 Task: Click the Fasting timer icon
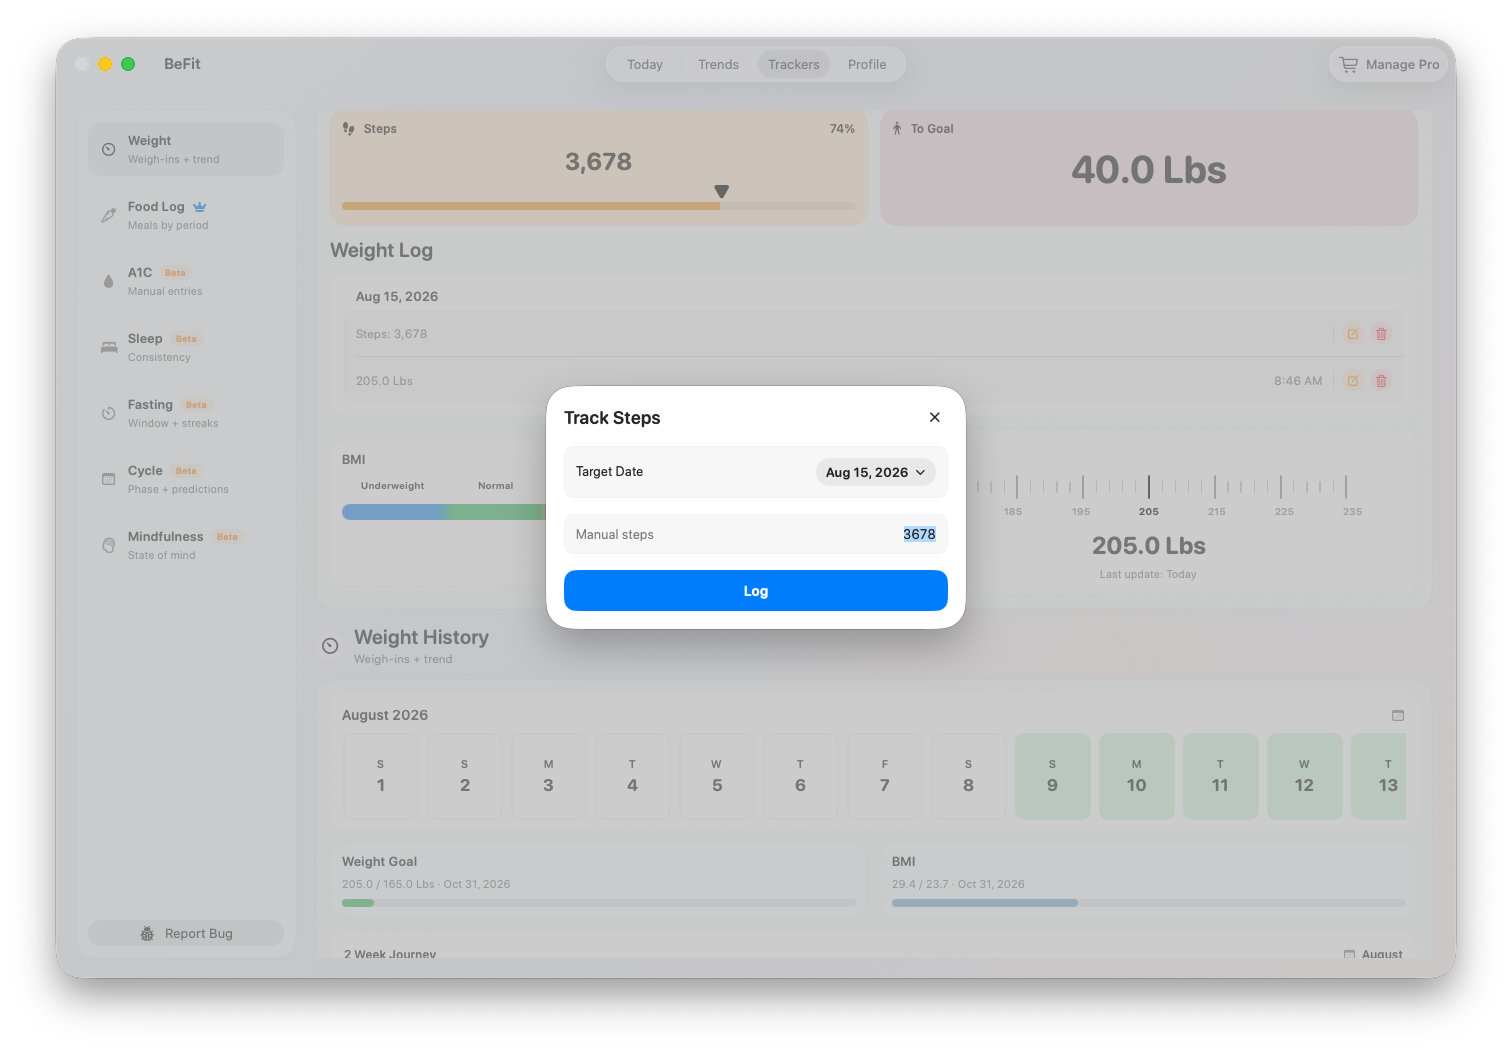(x=109, y=413)
